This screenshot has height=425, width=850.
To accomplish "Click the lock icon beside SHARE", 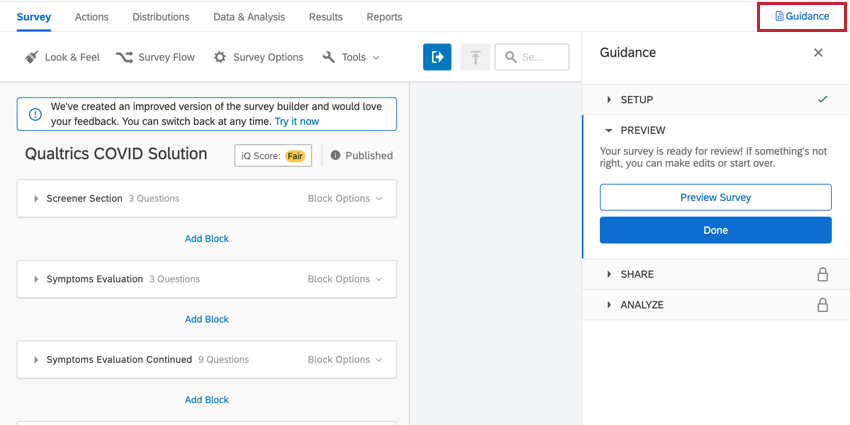I will pyautogui.click(x=822, y=274).
